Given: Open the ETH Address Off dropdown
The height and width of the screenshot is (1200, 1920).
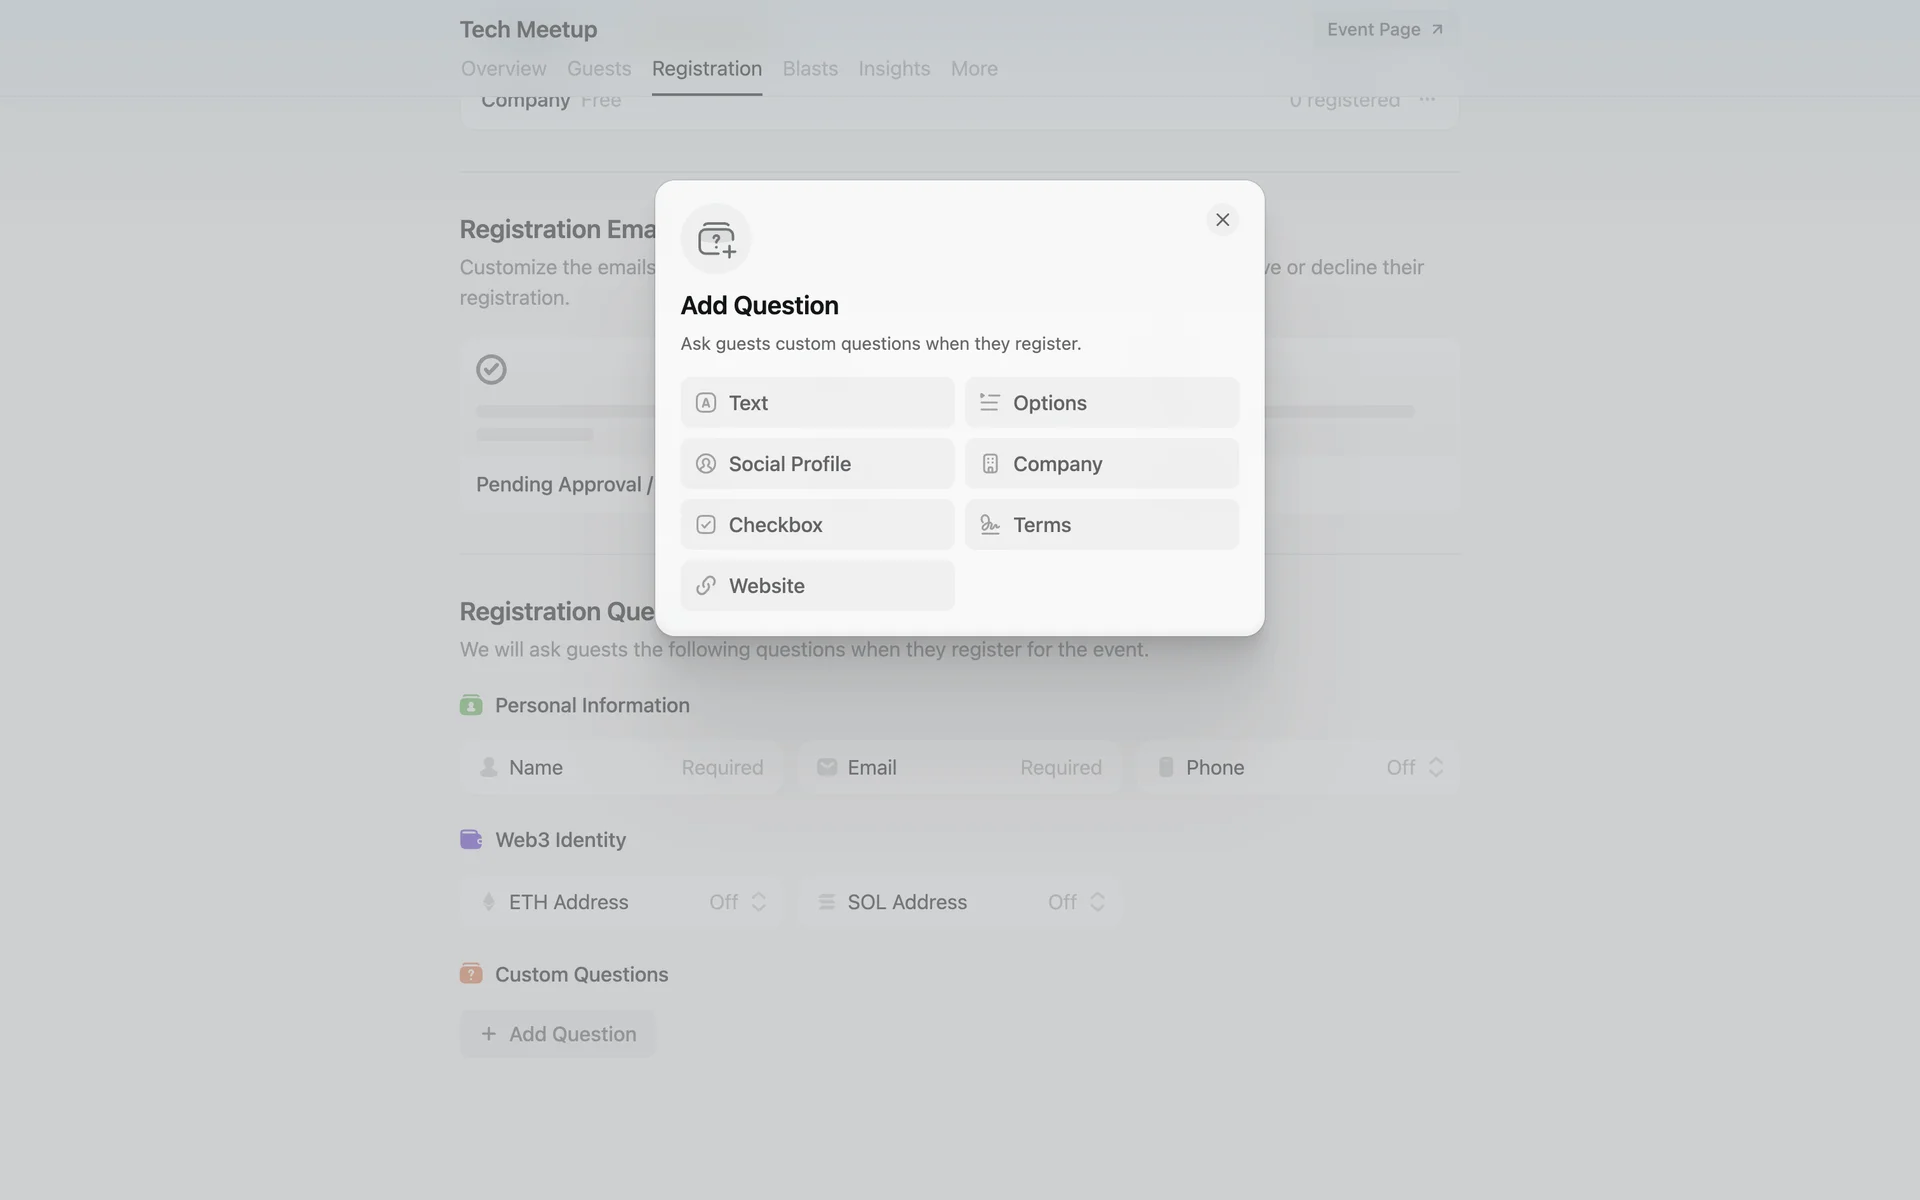Looking at the screenshot, I should (x=738, y=902).
